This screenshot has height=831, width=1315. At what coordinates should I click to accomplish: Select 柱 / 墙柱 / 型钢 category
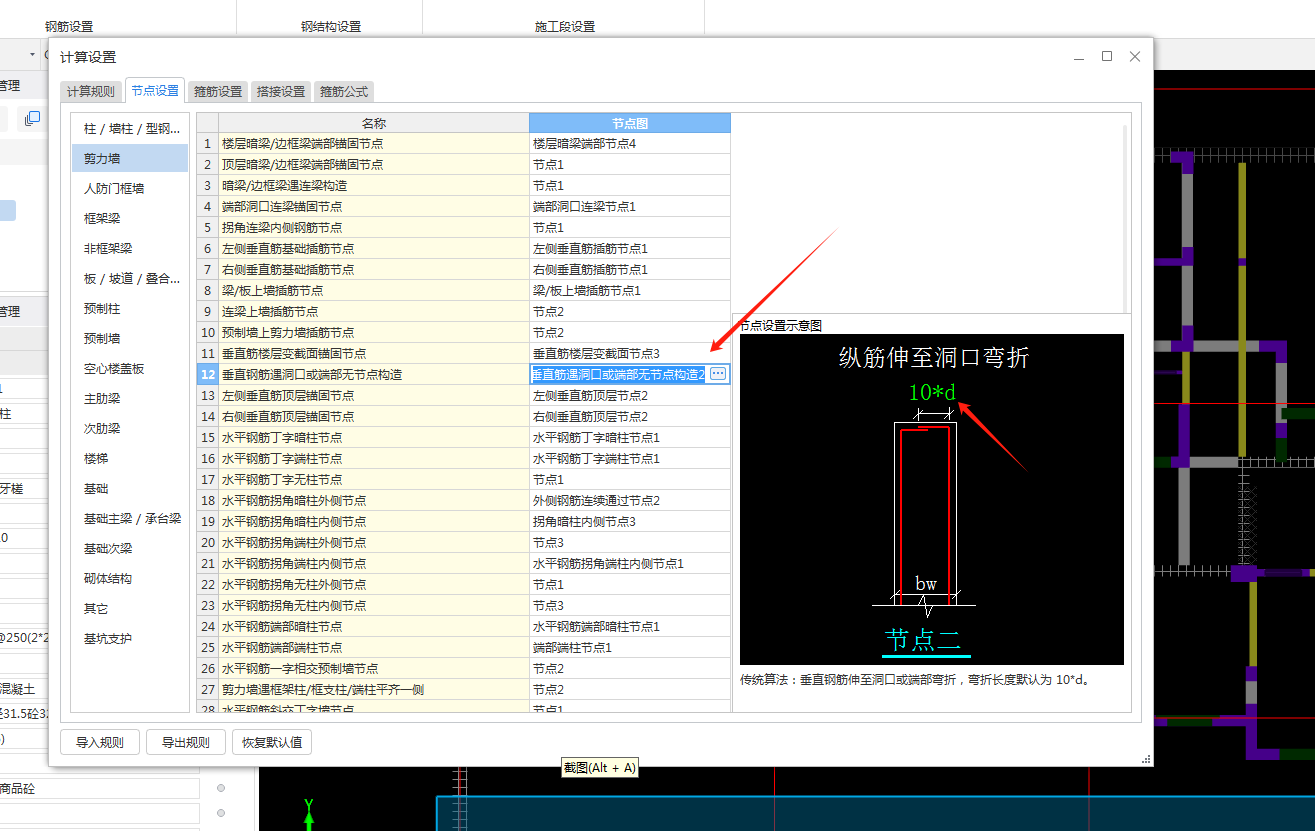(130, 128)
